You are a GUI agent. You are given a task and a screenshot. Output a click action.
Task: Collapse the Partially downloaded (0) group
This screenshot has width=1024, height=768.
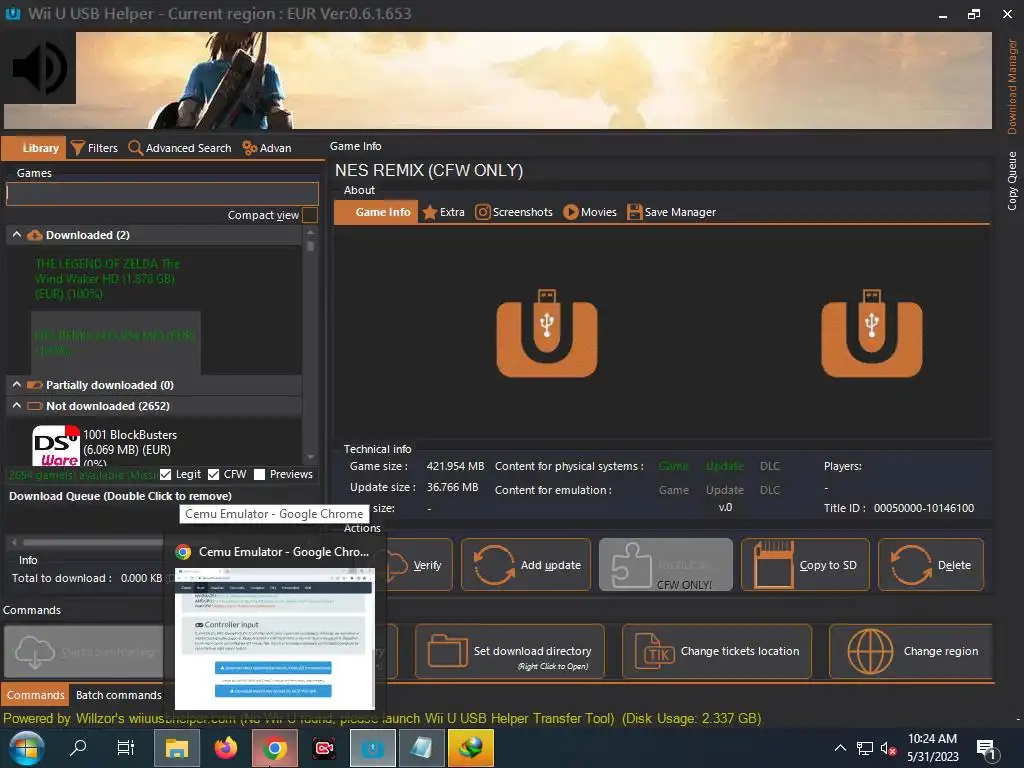pyautogui.click(x=17, y=385)
